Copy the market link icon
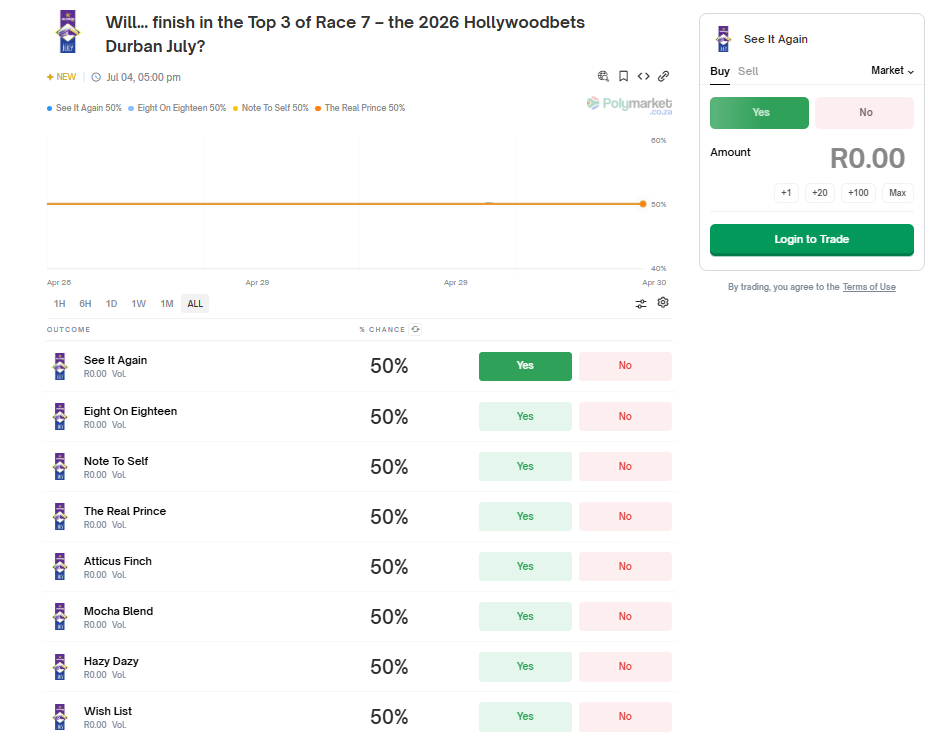 (663, 76)
